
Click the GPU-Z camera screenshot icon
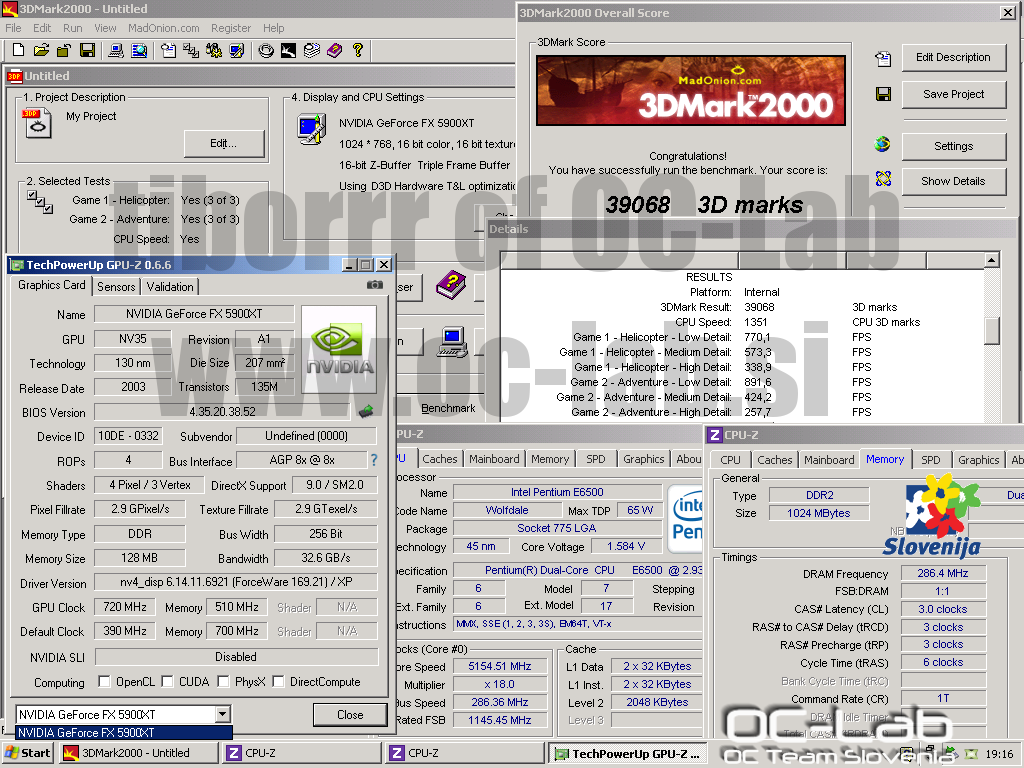[375, 285]
